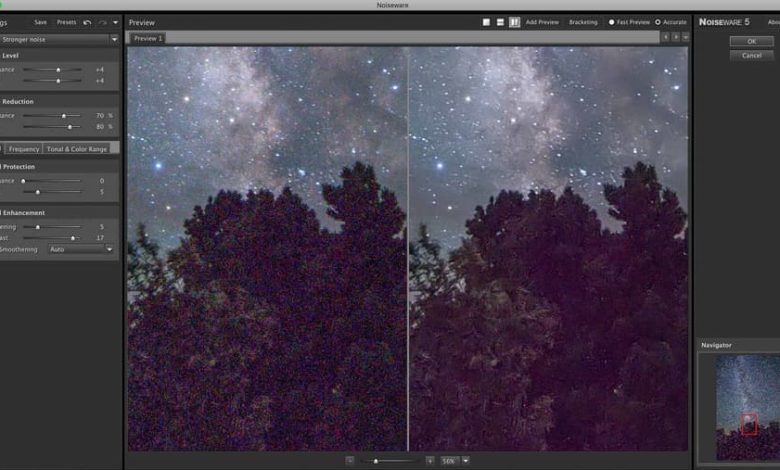
Task: Click the Cancel button
Action: click(751, 55)
